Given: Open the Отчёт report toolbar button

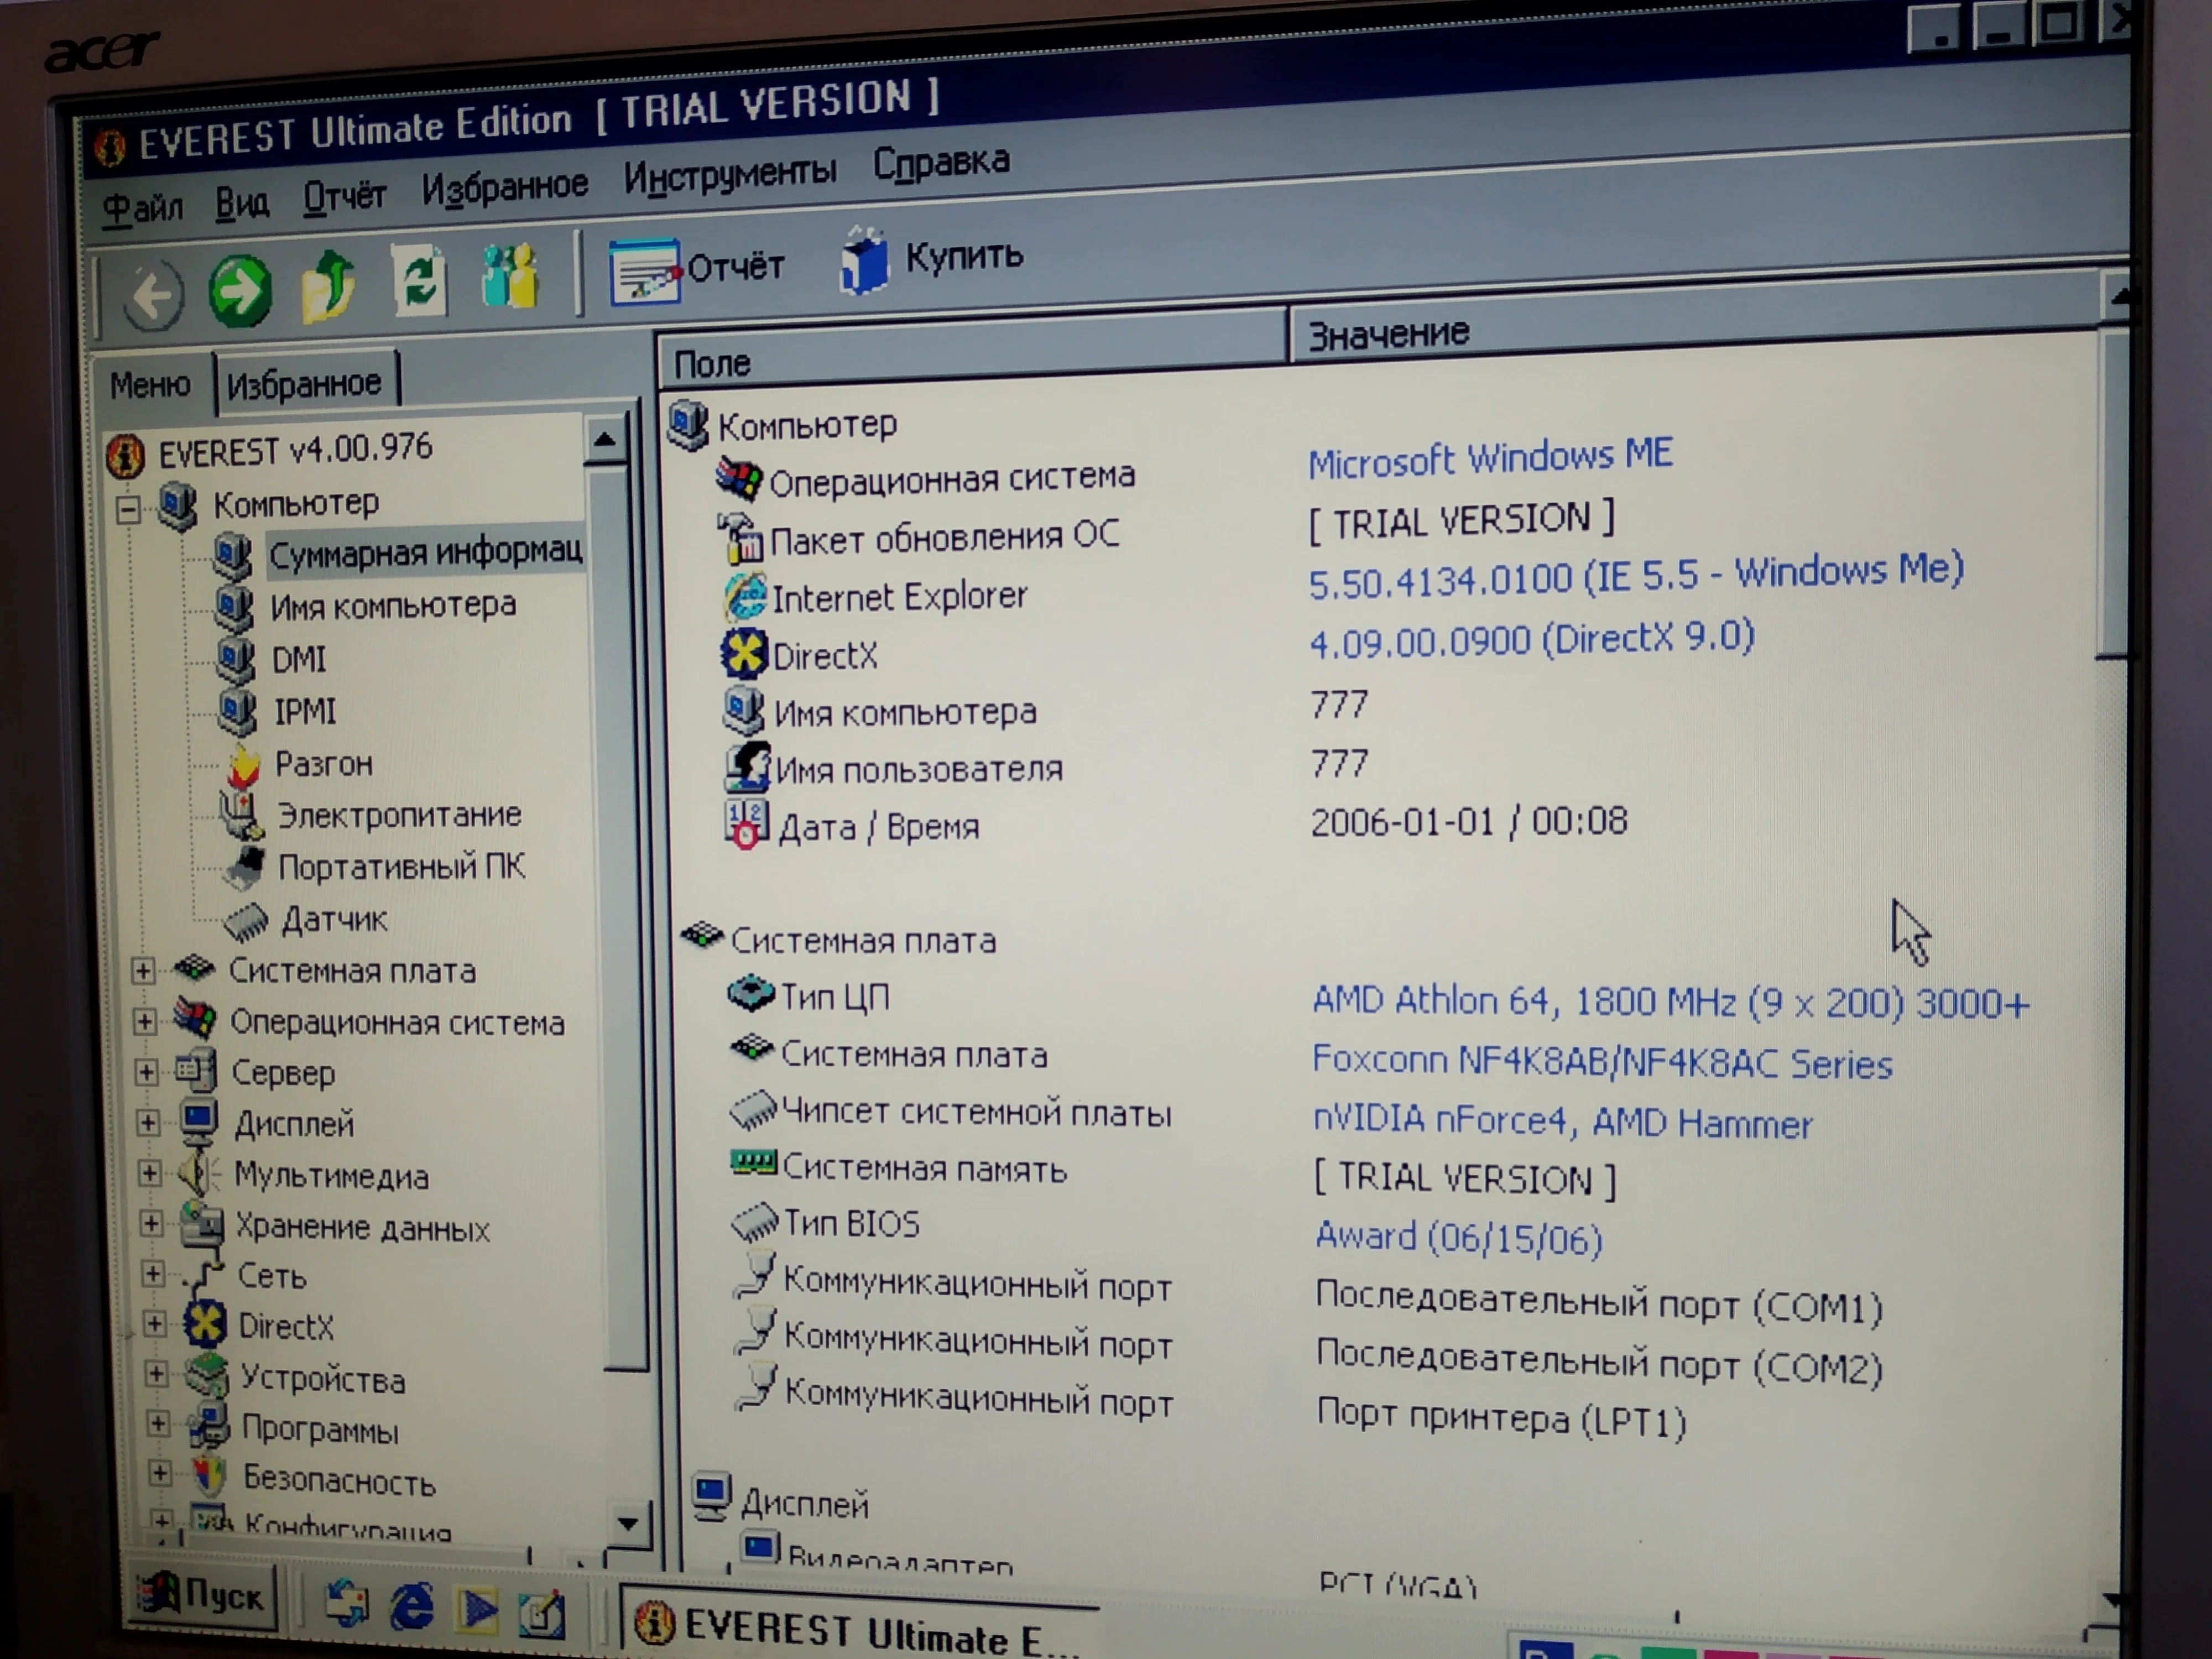Looking at the screenshot, I should pyautogui.click(x=697, y=269).
